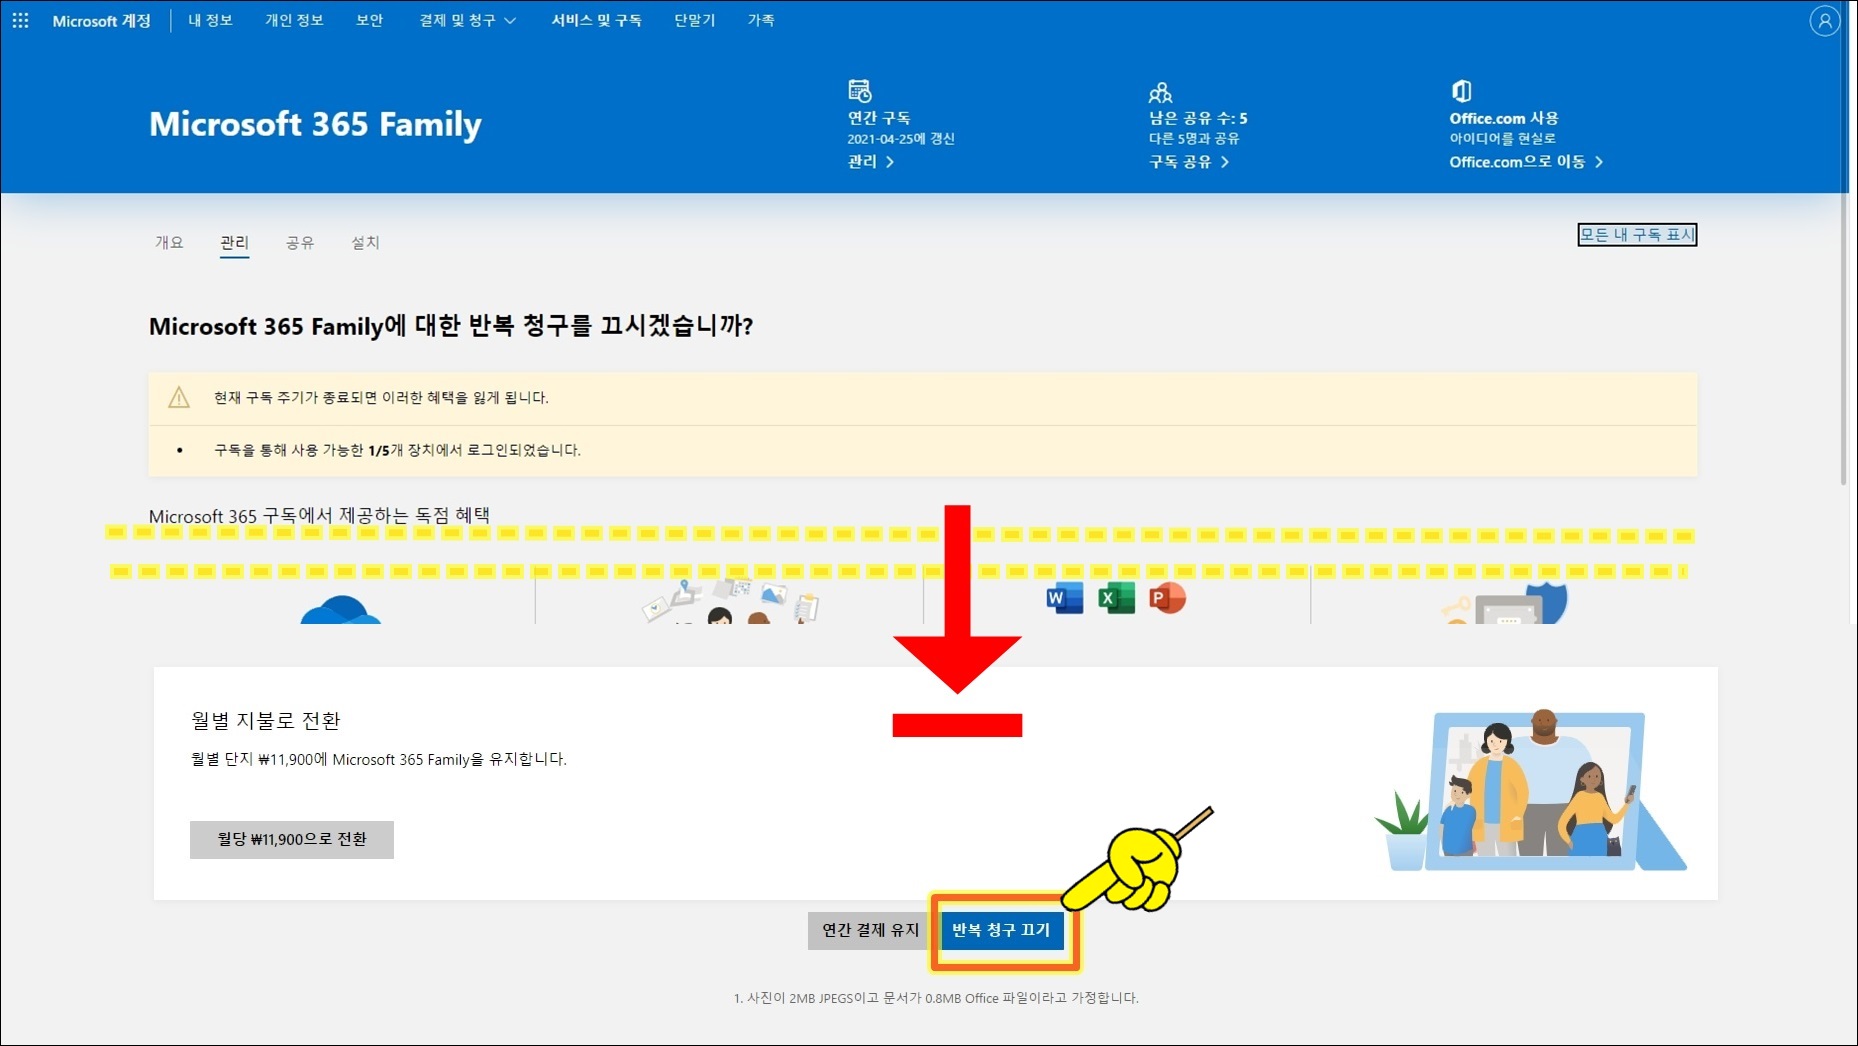
Task: Click the 1/5개 장치 login notice text
Action: click(x=397, y=450)
